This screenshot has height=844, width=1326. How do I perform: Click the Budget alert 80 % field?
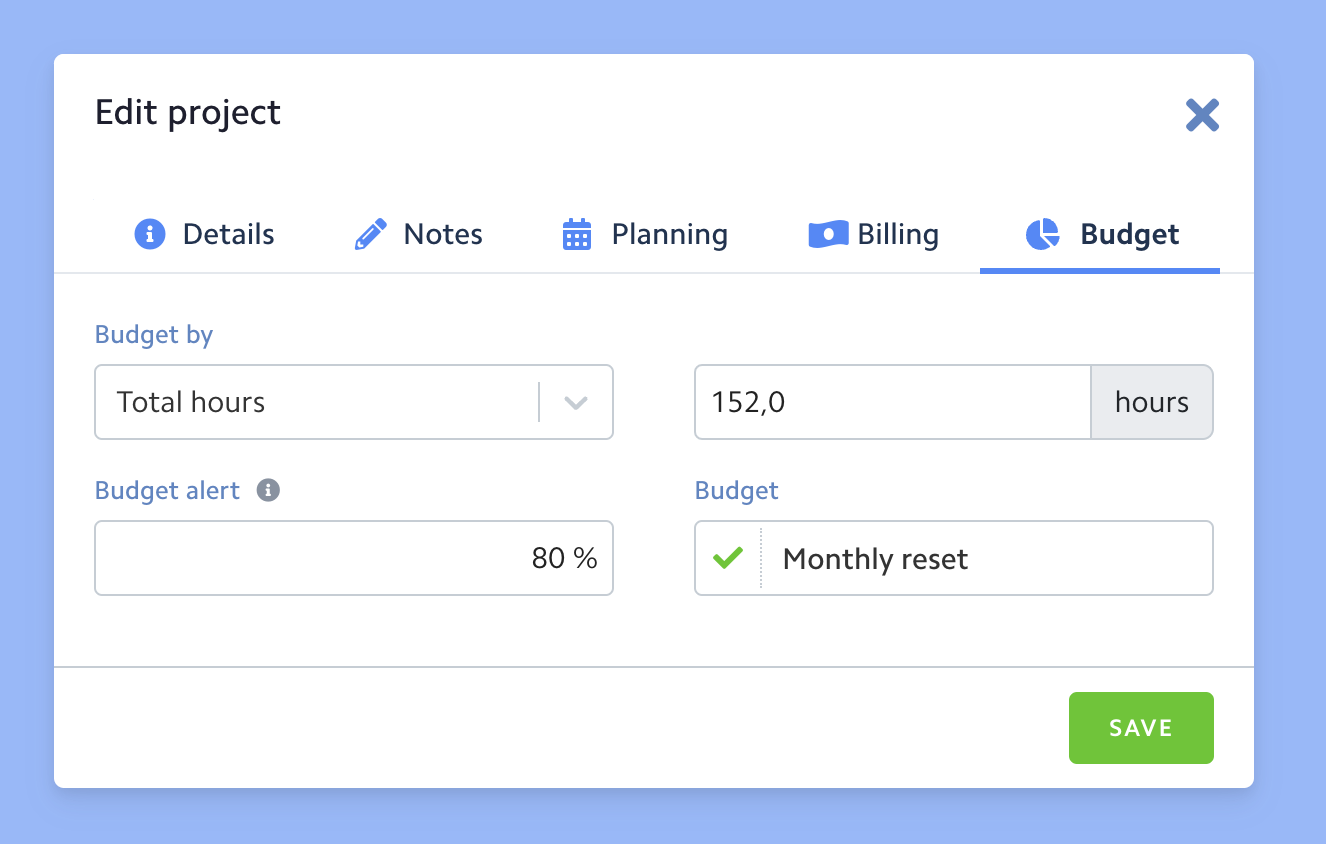point(353,558)
